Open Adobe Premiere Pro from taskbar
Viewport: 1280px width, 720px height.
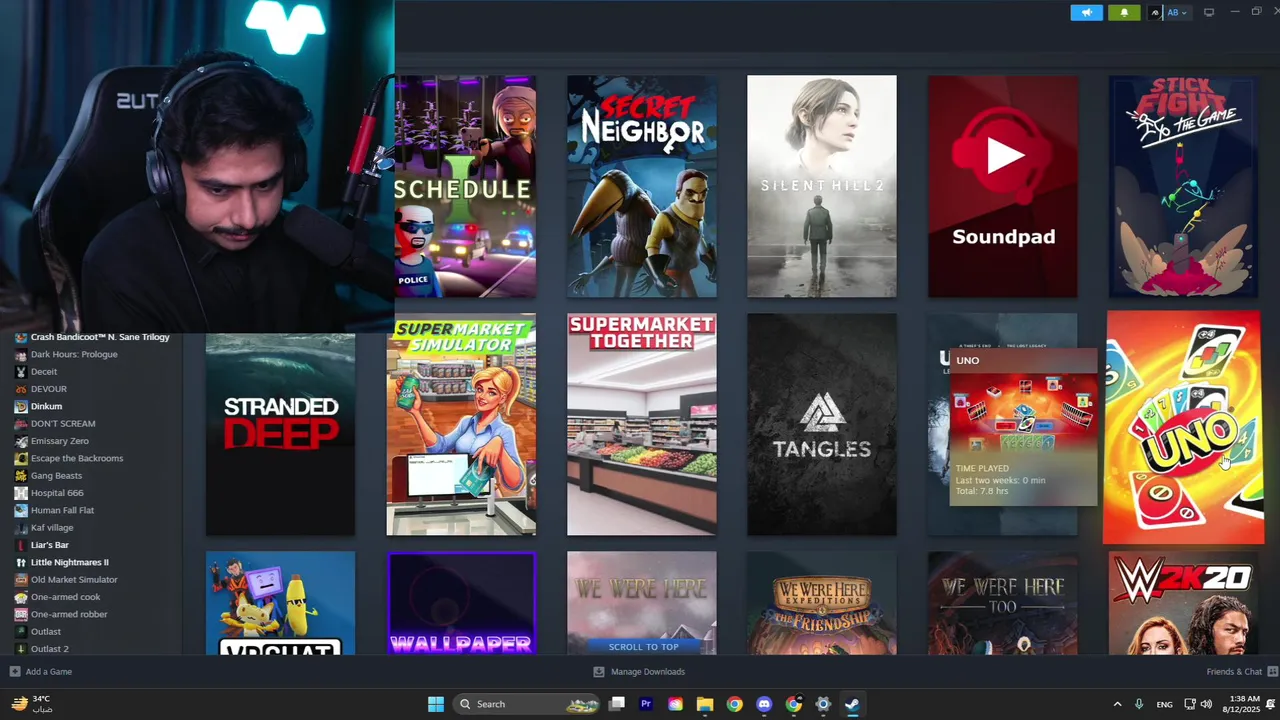(x=646, y=704)
